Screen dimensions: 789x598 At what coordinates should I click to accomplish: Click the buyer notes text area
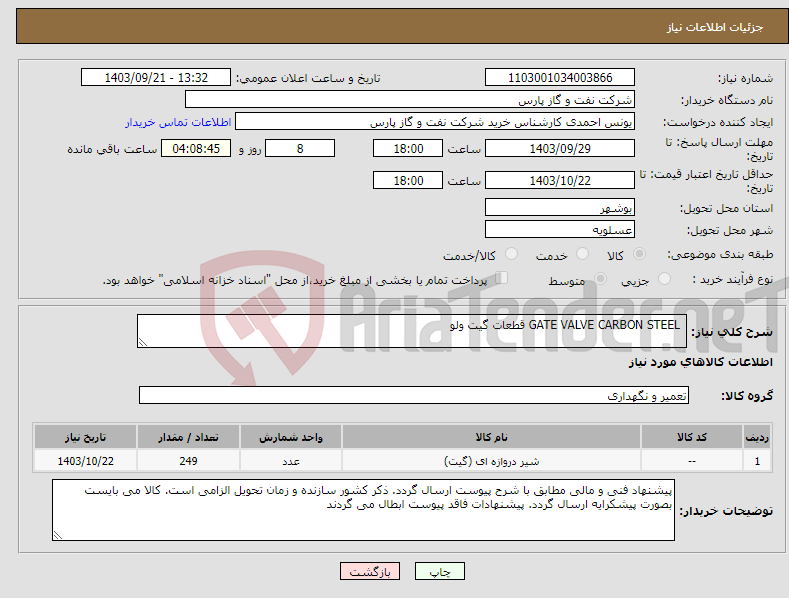point(363,510)
